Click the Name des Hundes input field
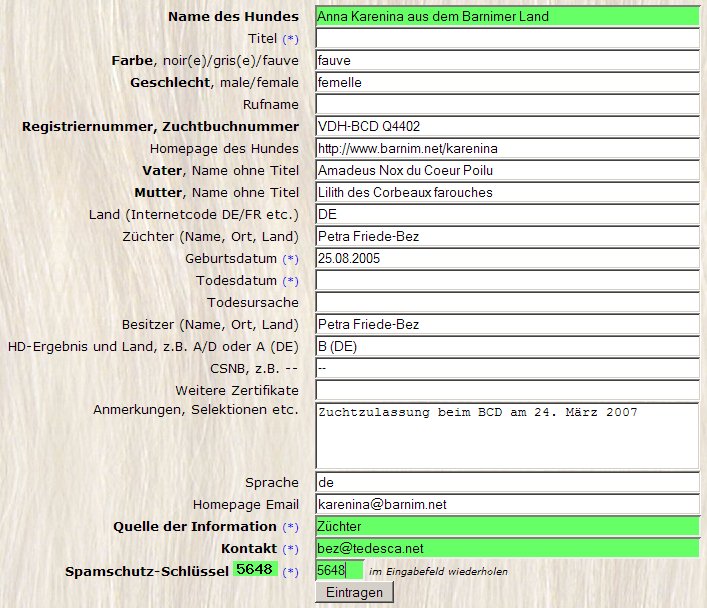This screenshot has height=608, width=707. [x=506, y=17]
